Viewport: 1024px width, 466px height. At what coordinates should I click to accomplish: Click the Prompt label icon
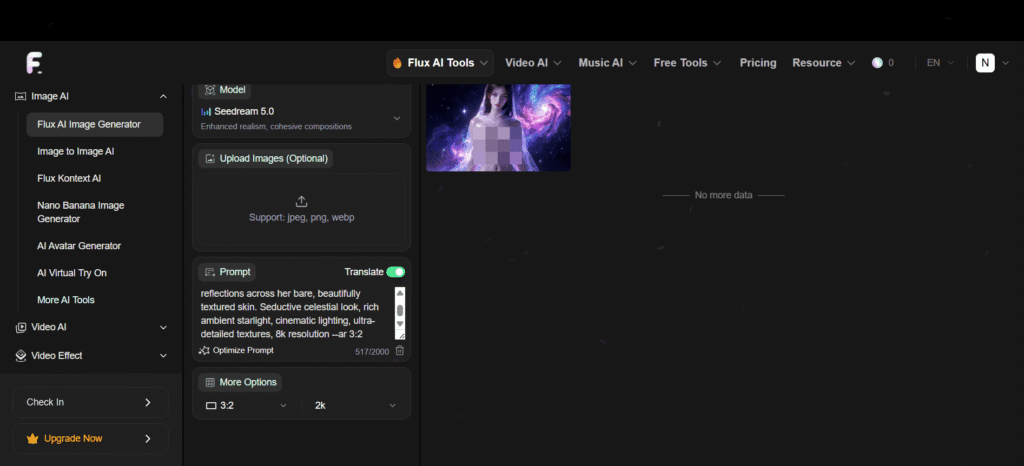(x=210, y=272)
